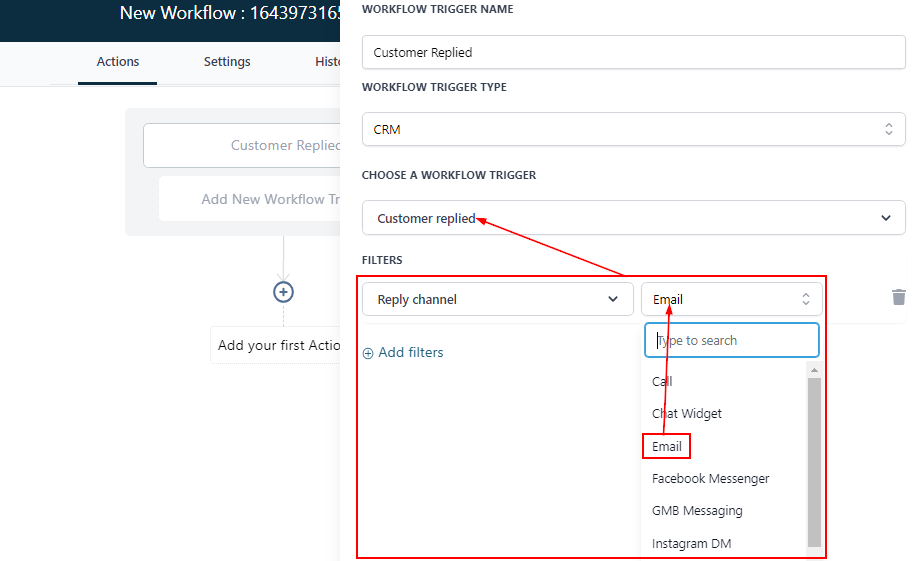Click the Add filters link
This screenshot has width=914, height=561.
click(410, 352)
